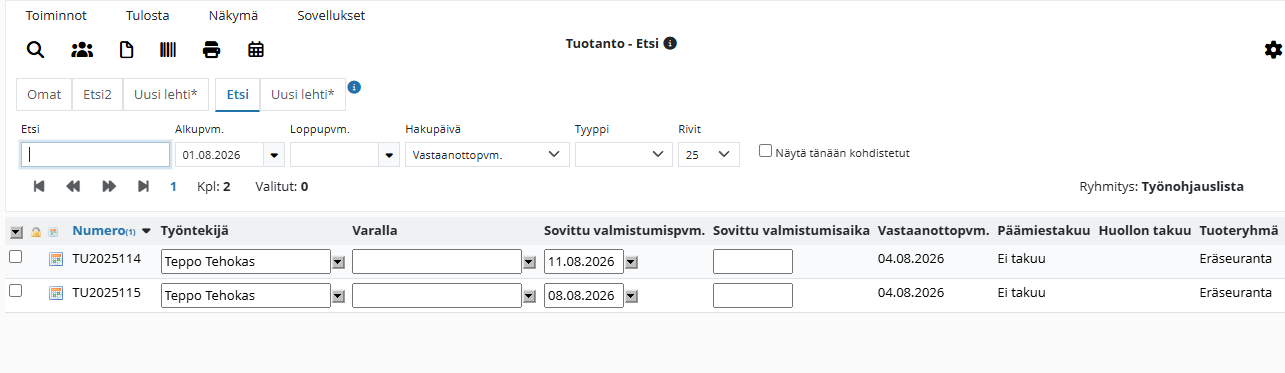The height and width of the screenshot is (373, 1285).
Task: Open Varalla dropdown for TU2025114
Action: tap(529, 262)
